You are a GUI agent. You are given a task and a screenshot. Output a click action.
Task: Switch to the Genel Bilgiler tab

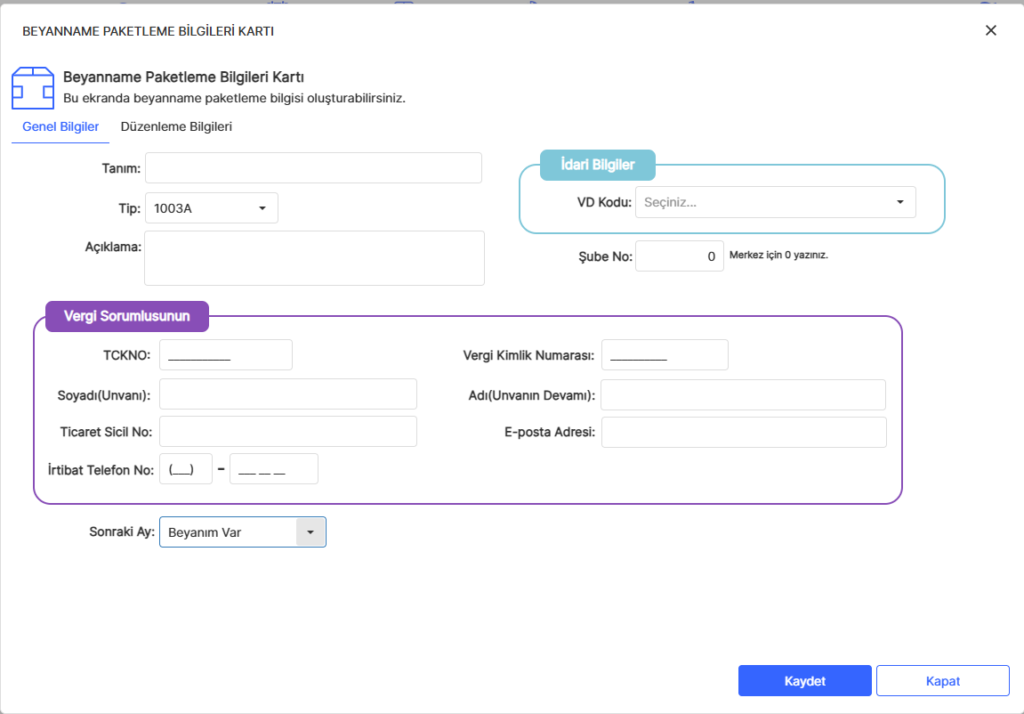[60, 127]
